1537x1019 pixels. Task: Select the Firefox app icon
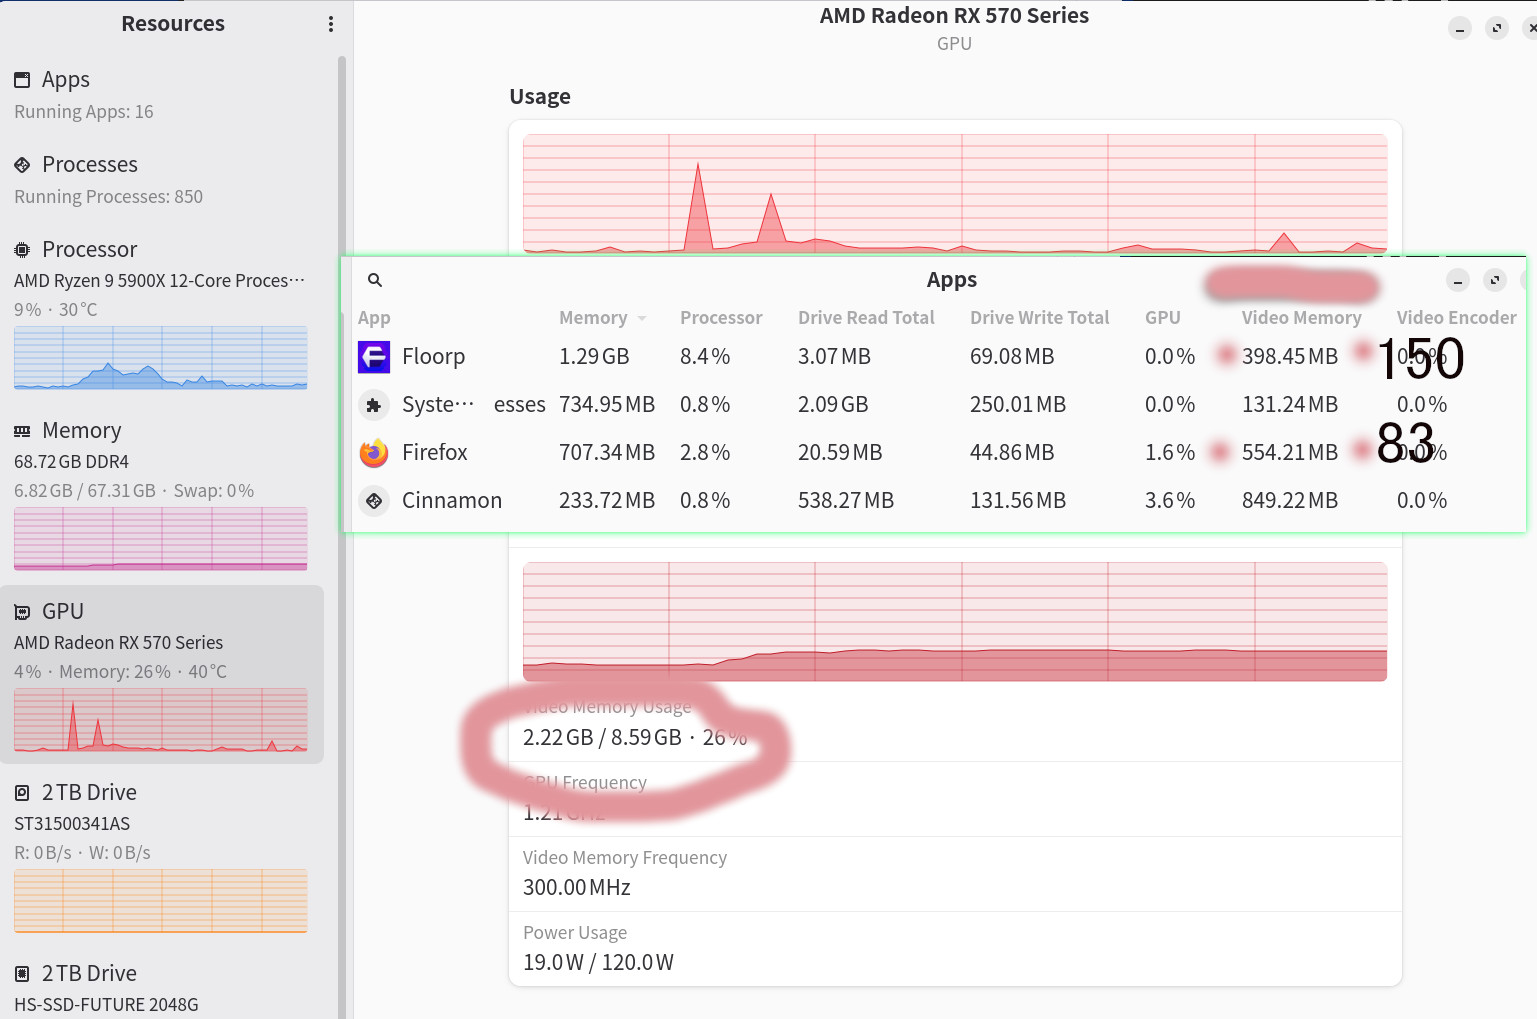pos(374,453)
